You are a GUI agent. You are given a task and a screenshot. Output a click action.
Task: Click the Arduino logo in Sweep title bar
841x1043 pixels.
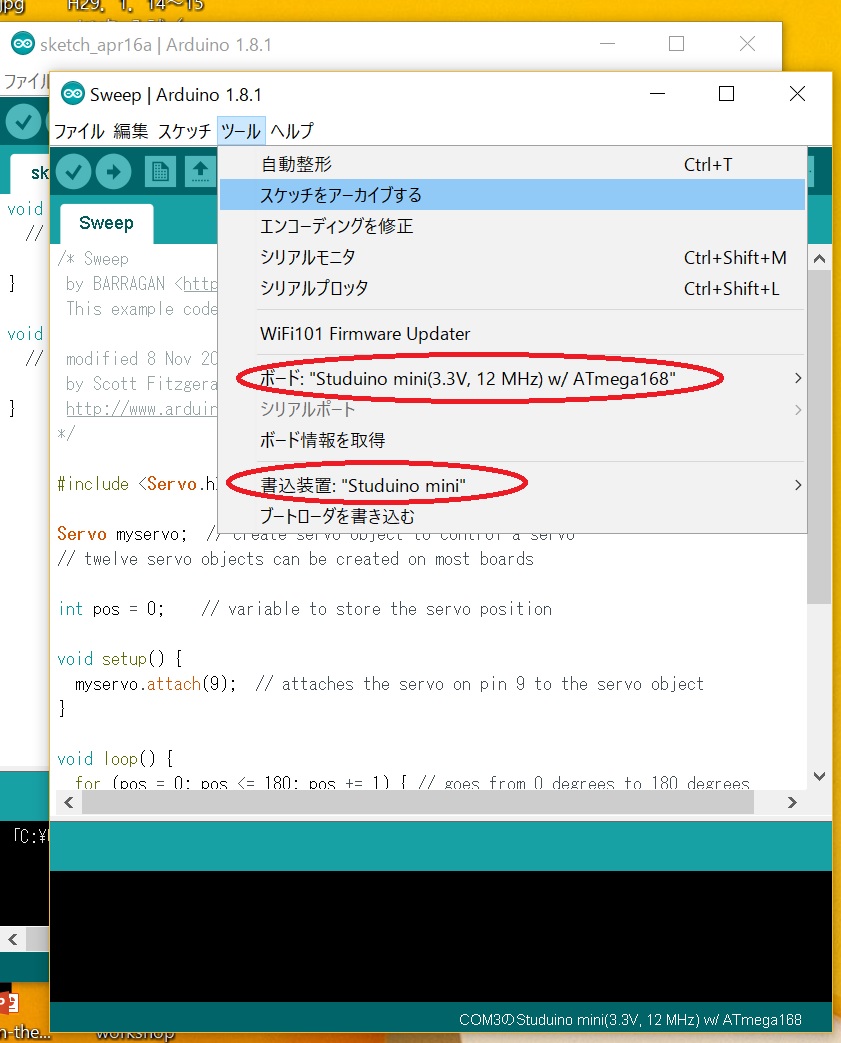pyautogui.click(x=72, y=94)
